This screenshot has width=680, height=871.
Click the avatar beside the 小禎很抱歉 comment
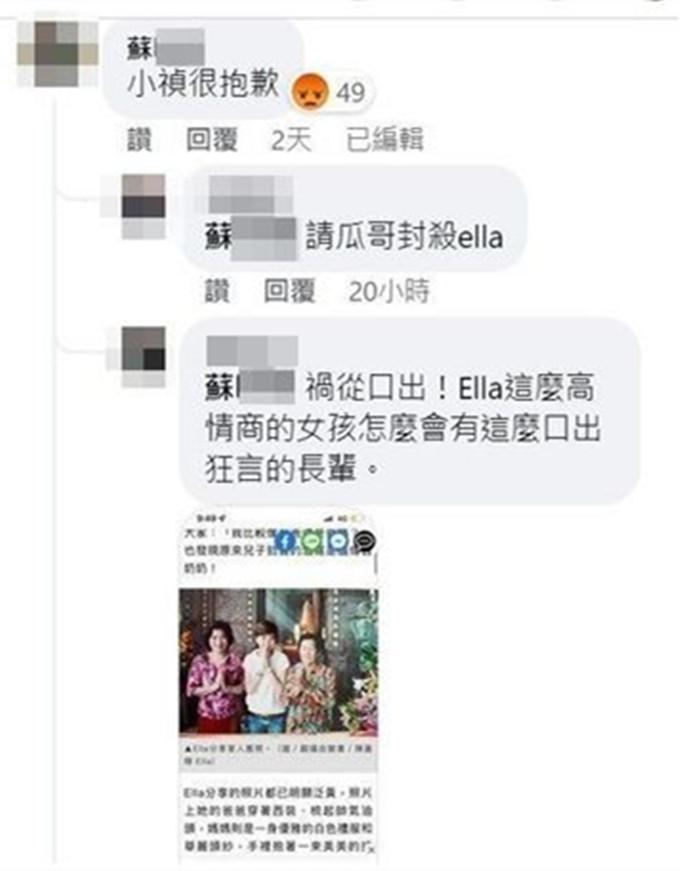coord(57,53)
